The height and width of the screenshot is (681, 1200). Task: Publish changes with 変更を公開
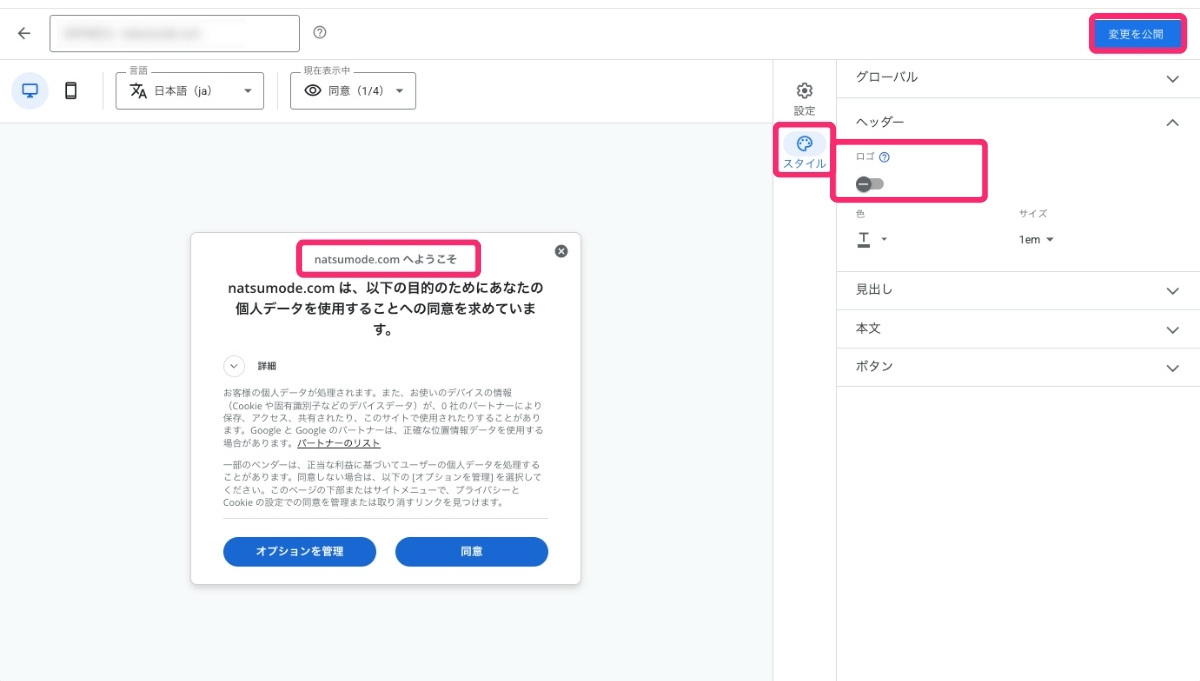click(1137, 32)
